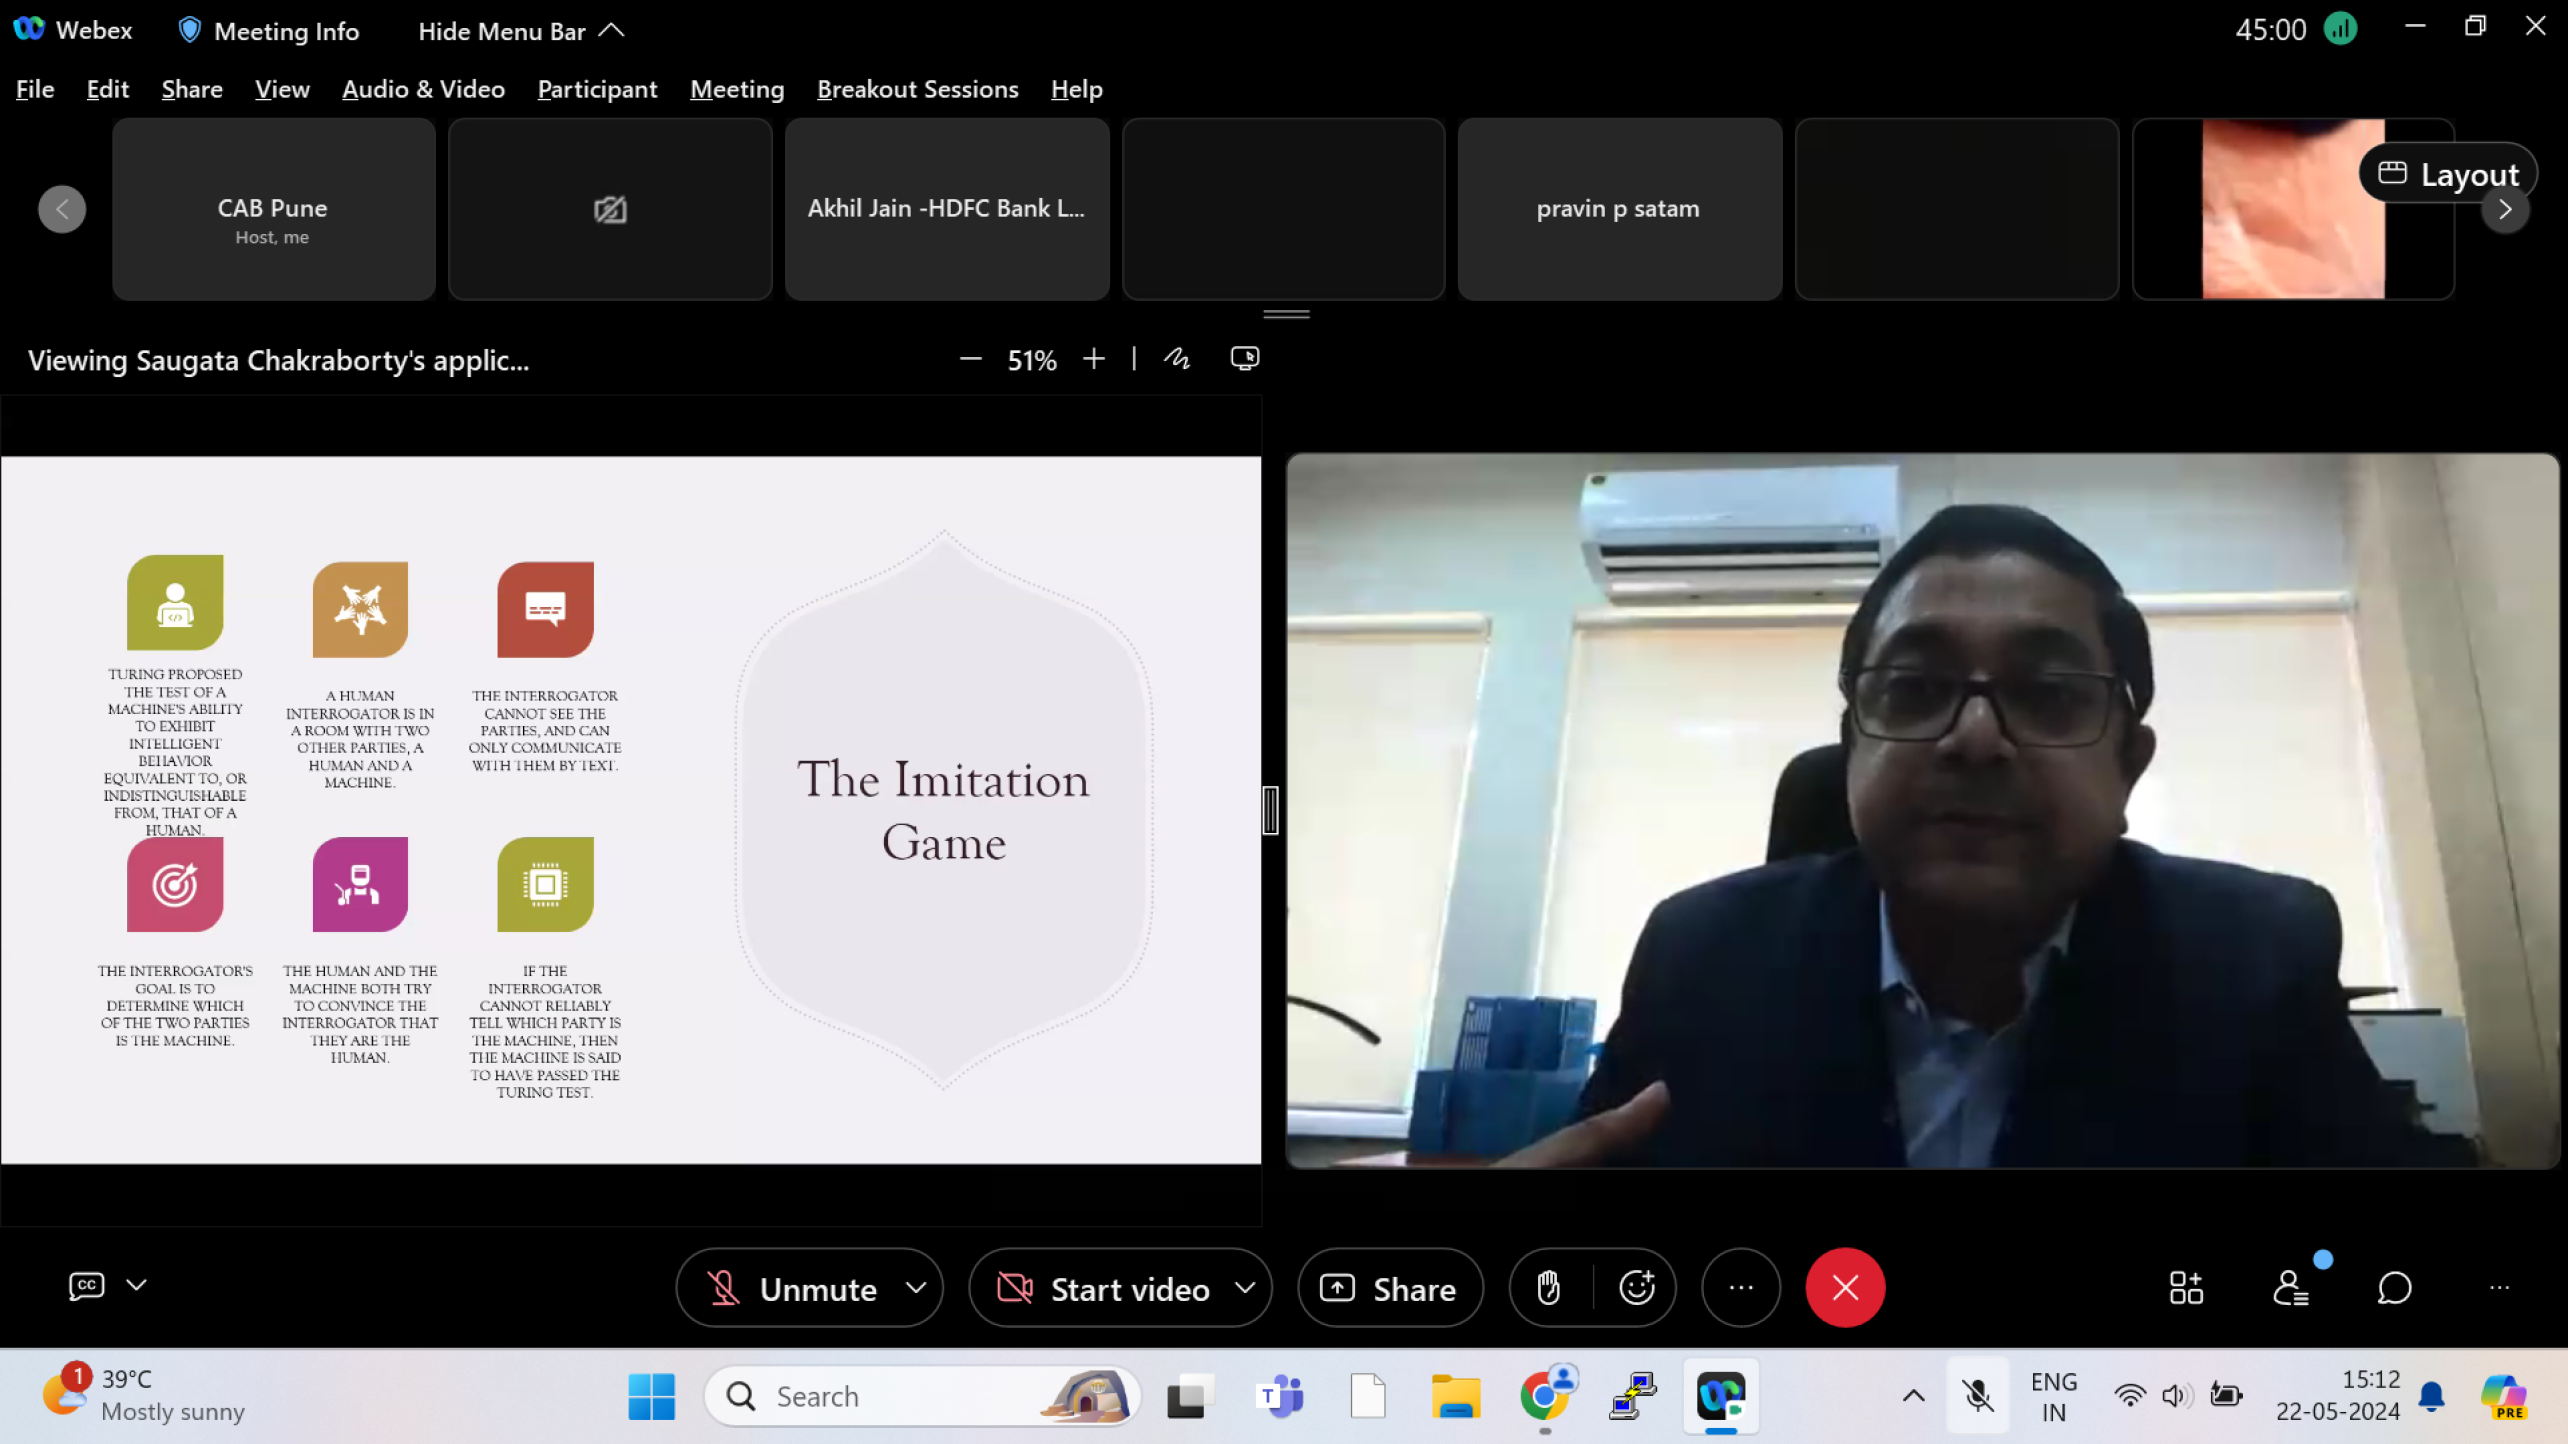Click the red leave meeting button
Viewport: 2568px width, 1444px height.
1845,1288
